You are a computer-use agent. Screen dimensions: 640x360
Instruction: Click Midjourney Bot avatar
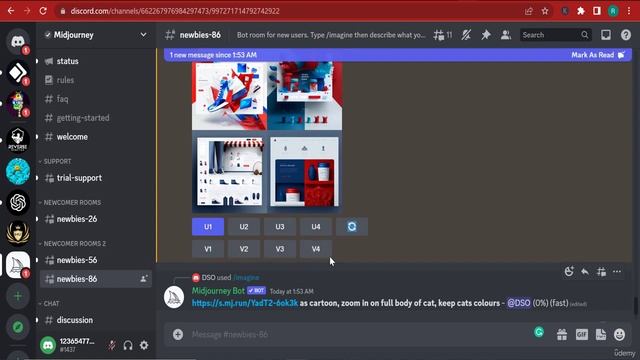(174, 297)
